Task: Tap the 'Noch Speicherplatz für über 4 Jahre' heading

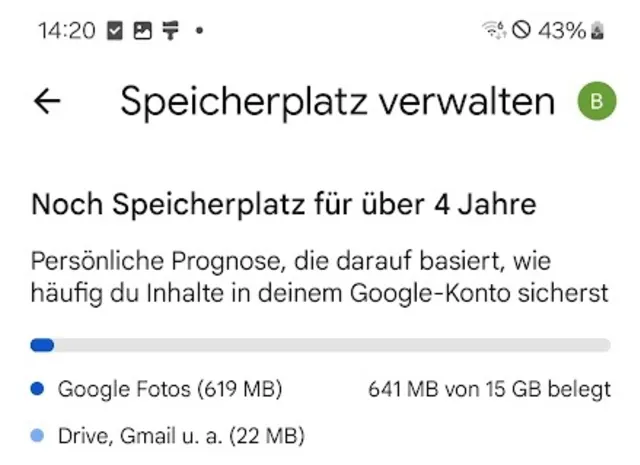Action: pyautogui.click(x=284, y=205)
